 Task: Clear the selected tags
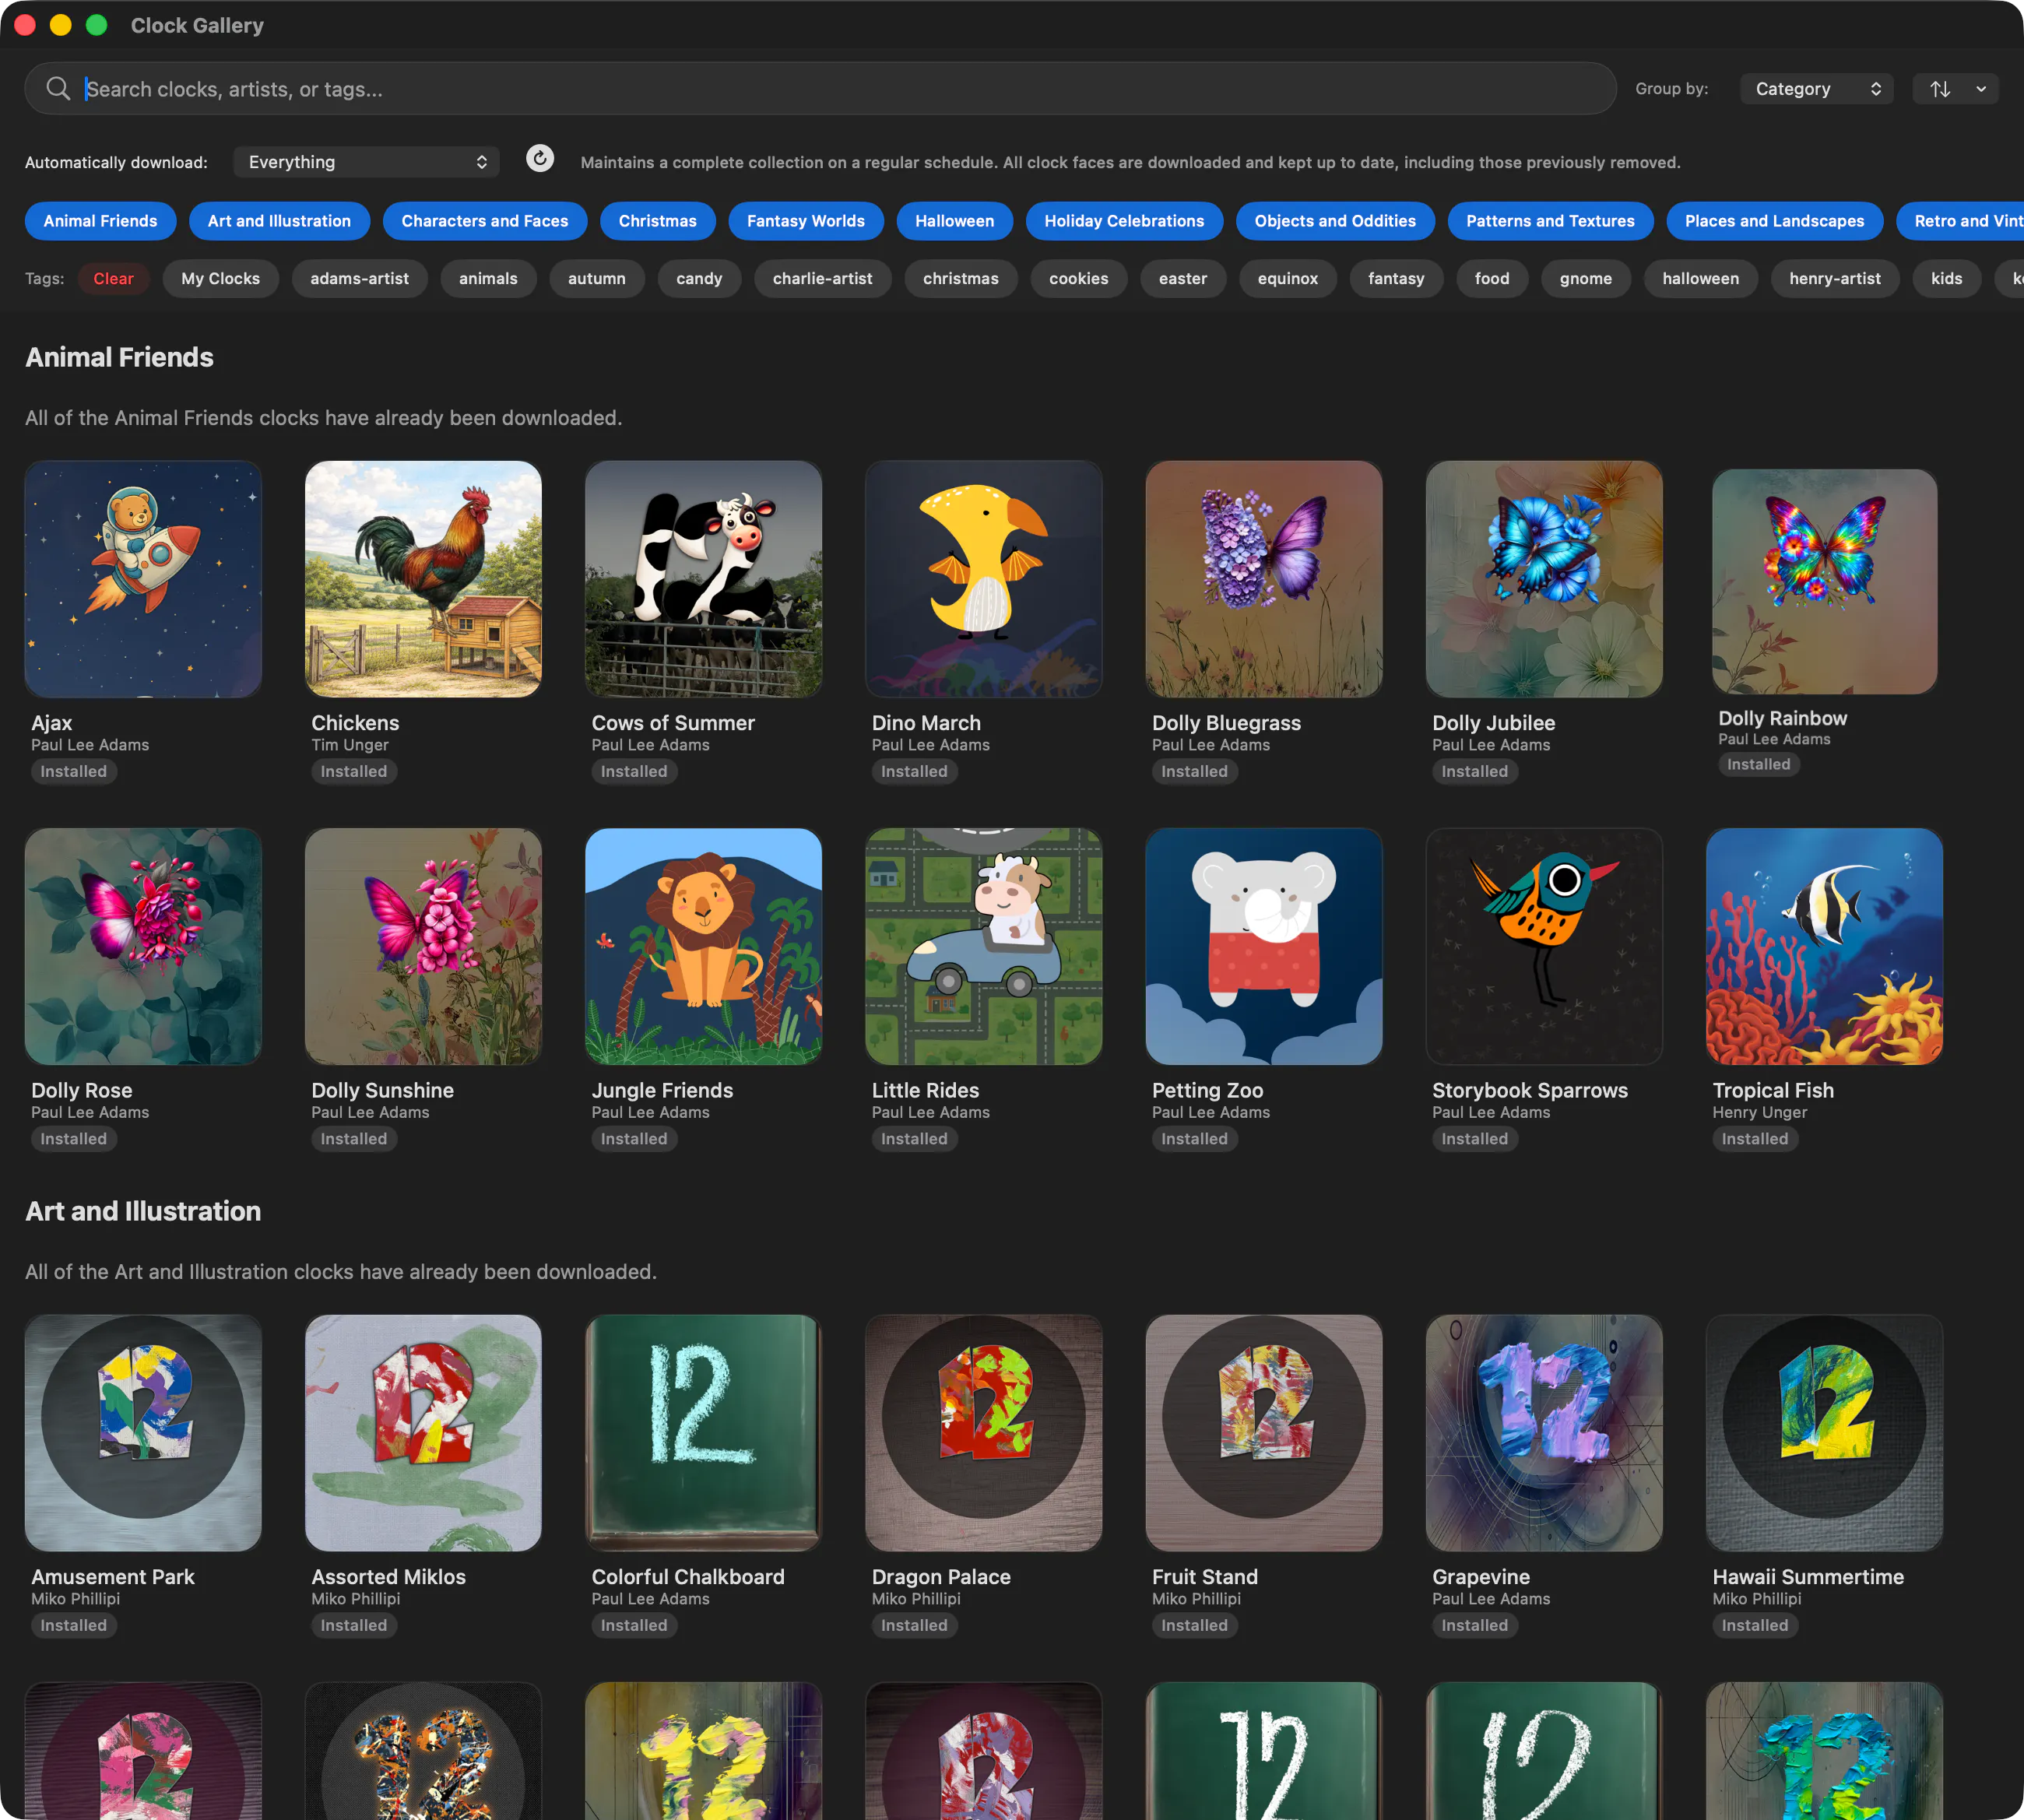point(113,279)
